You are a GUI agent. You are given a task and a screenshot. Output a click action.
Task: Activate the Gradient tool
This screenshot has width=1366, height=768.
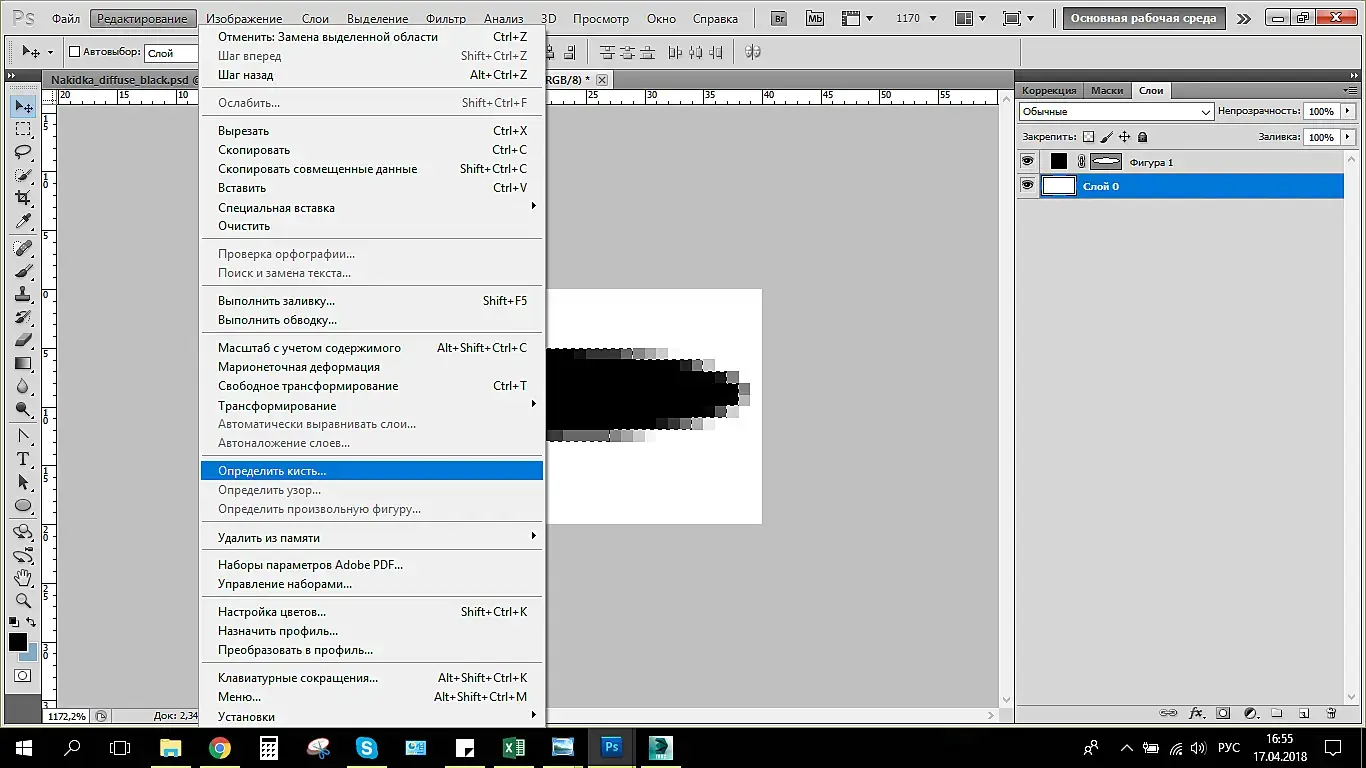tap(23, 363)
